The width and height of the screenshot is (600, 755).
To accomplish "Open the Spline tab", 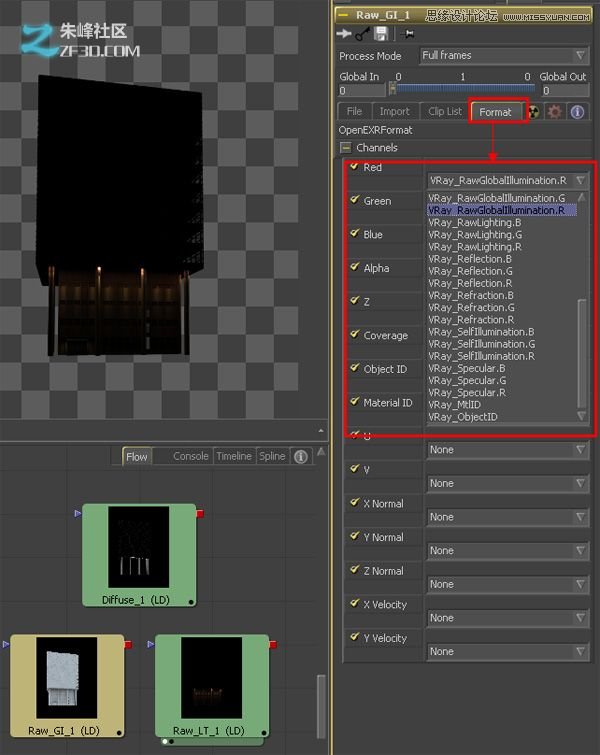I will [x=272, y=456].
